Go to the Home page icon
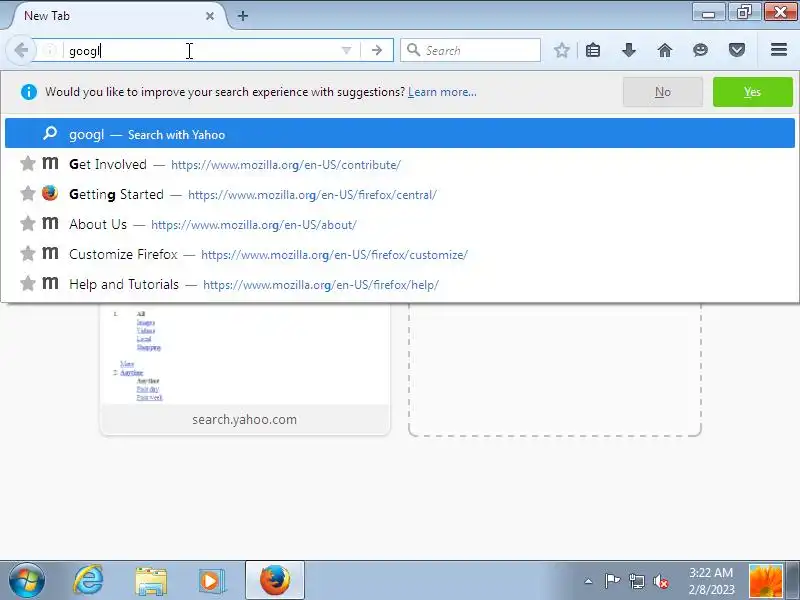The width and height of the screenshot is (800, 600). tap(664, 50)
